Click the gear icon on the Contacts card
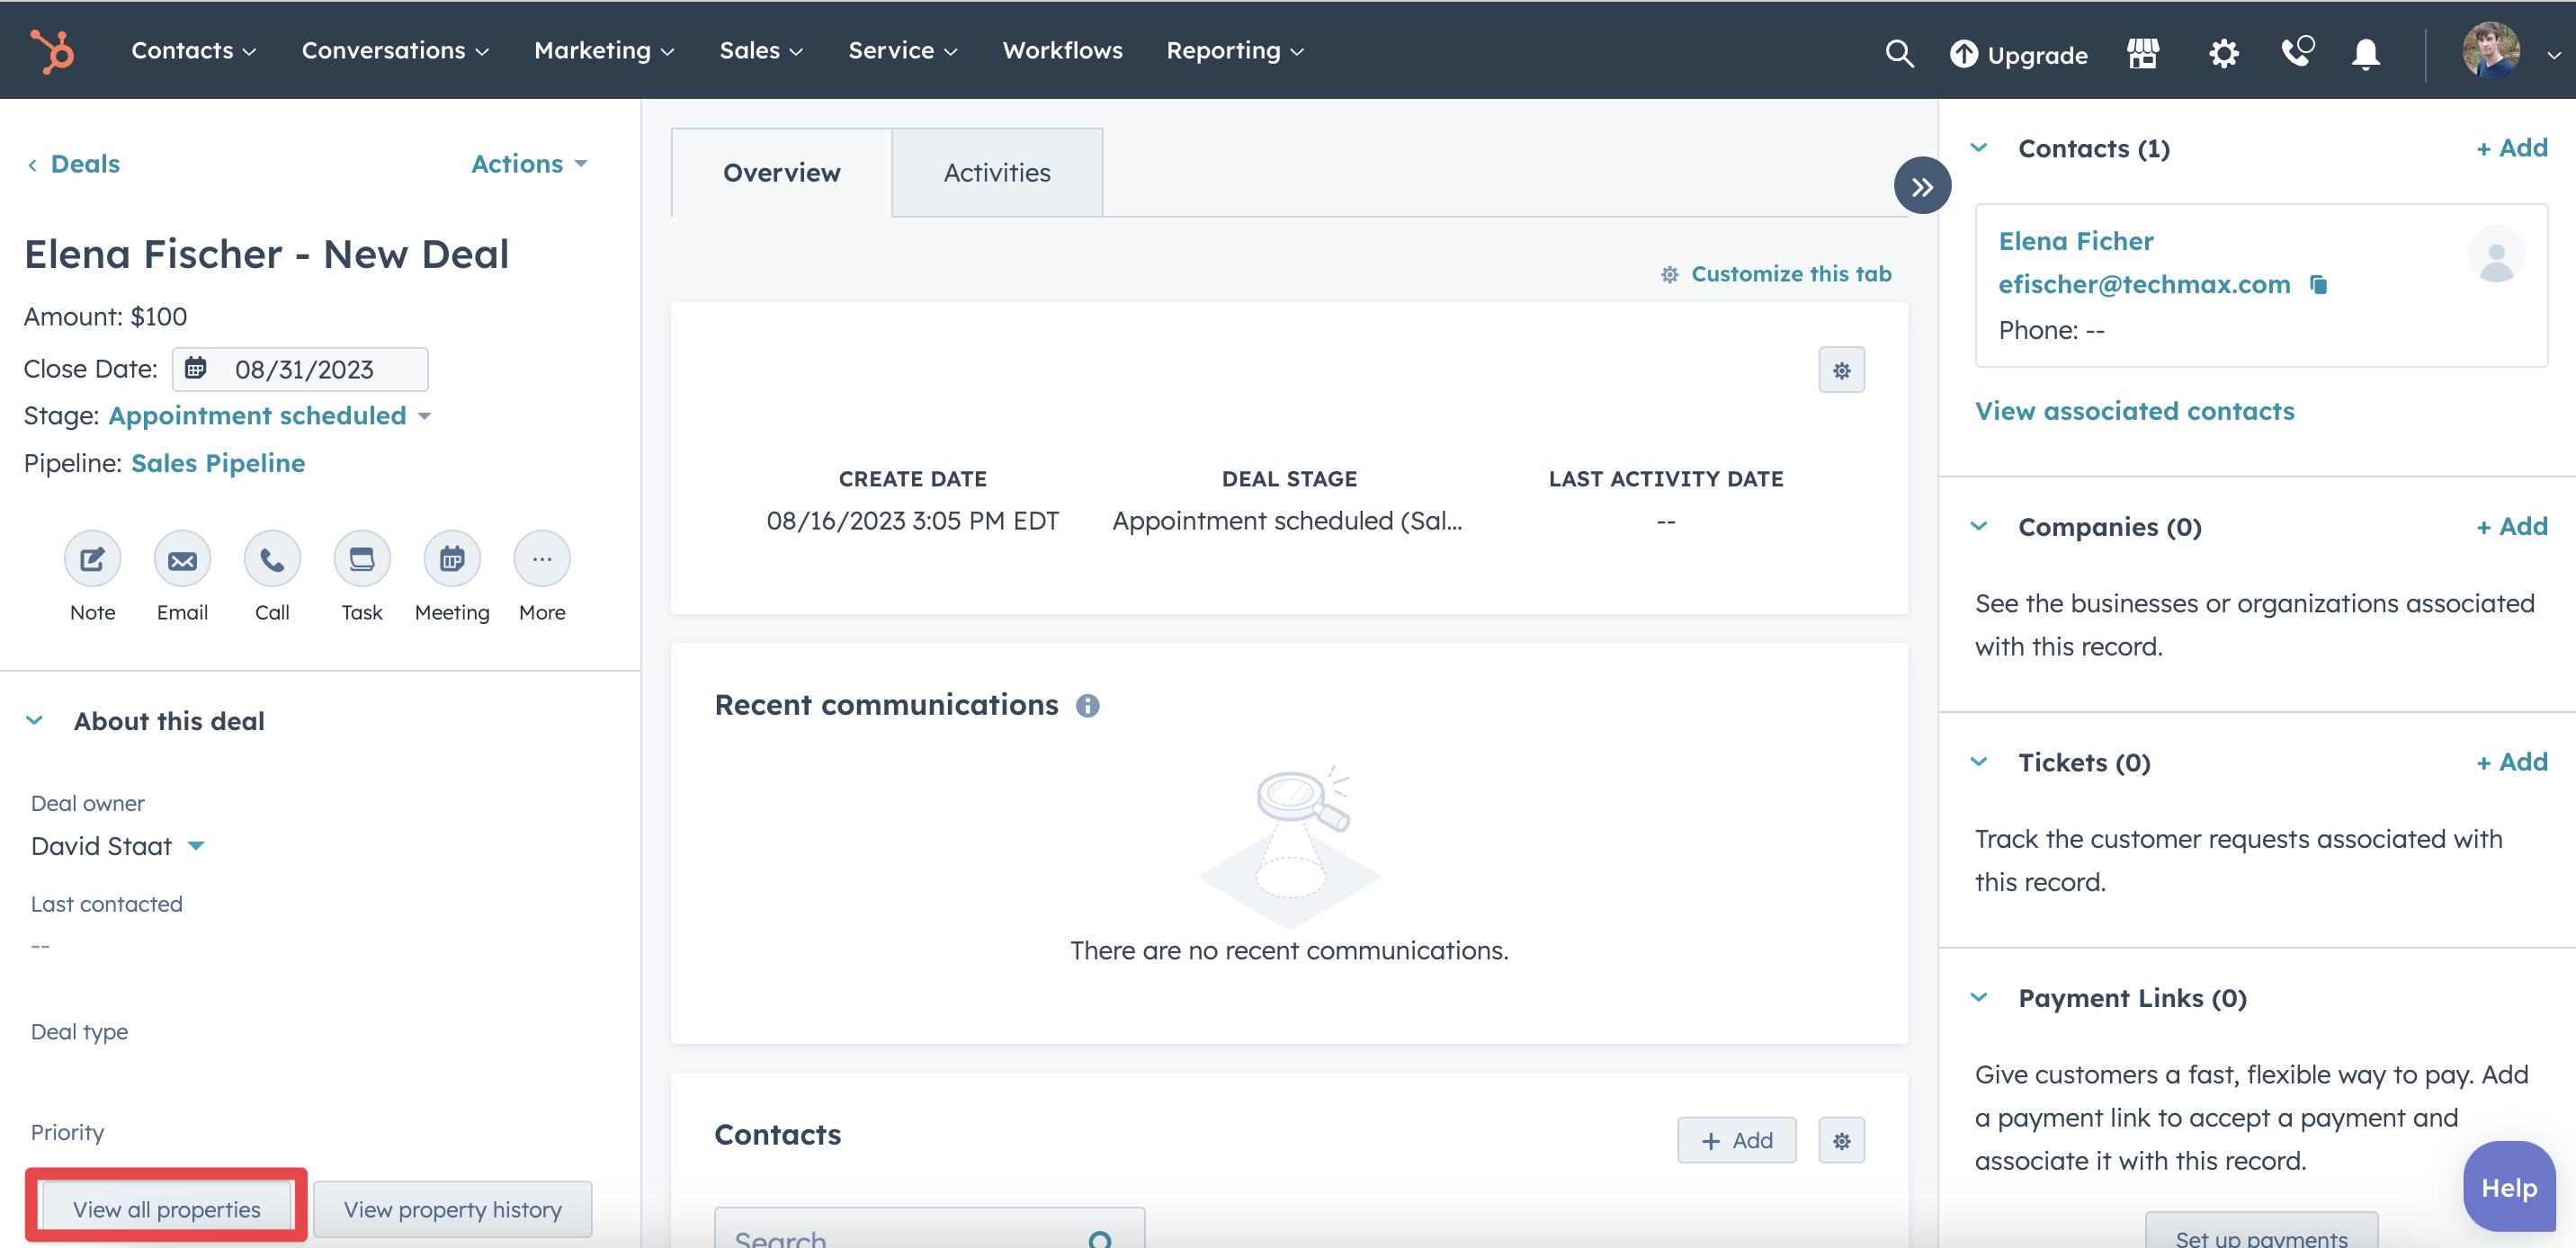The height and width of the screenshot is (1248, 2576). pos(1841,1141)
